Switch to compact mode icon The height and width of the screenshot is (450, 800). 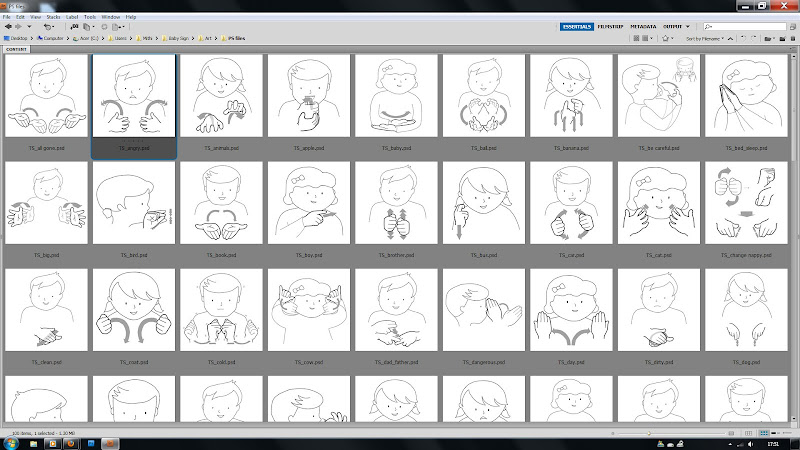(792, 27)
